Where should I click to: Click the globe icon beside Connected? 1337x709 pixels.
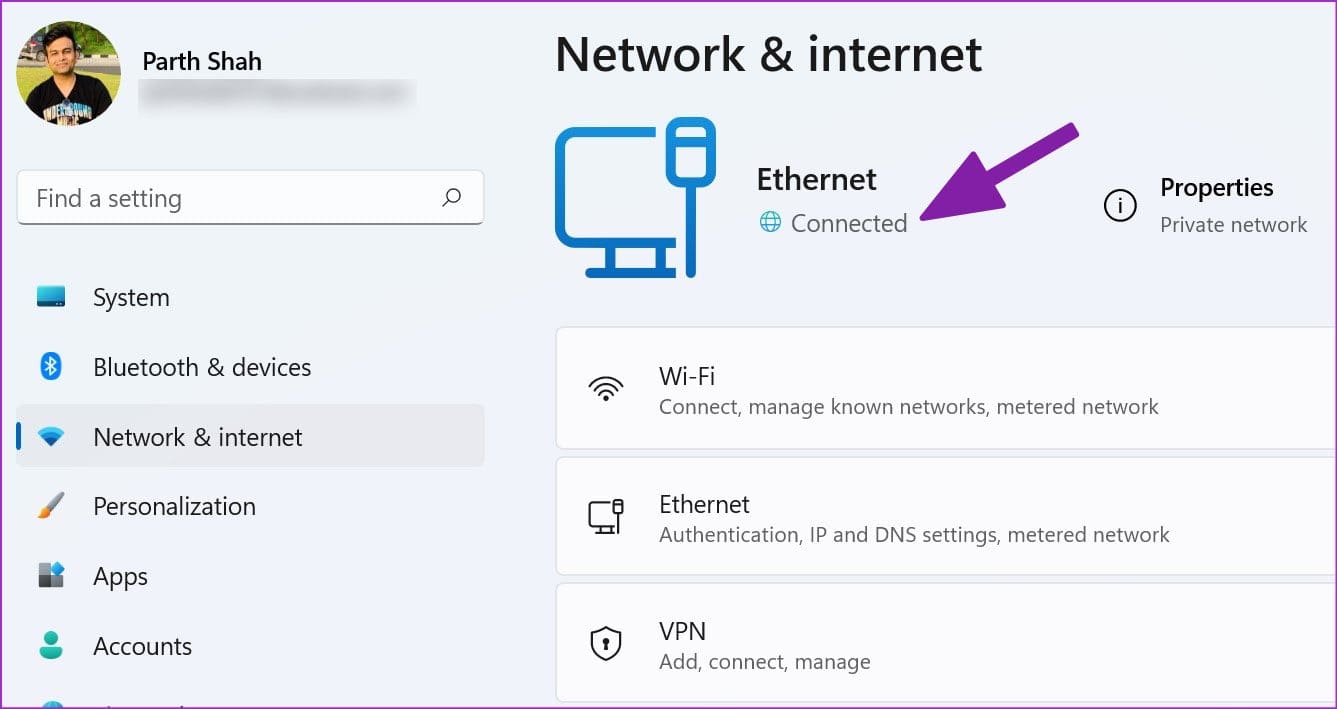(x=770, y=222)
